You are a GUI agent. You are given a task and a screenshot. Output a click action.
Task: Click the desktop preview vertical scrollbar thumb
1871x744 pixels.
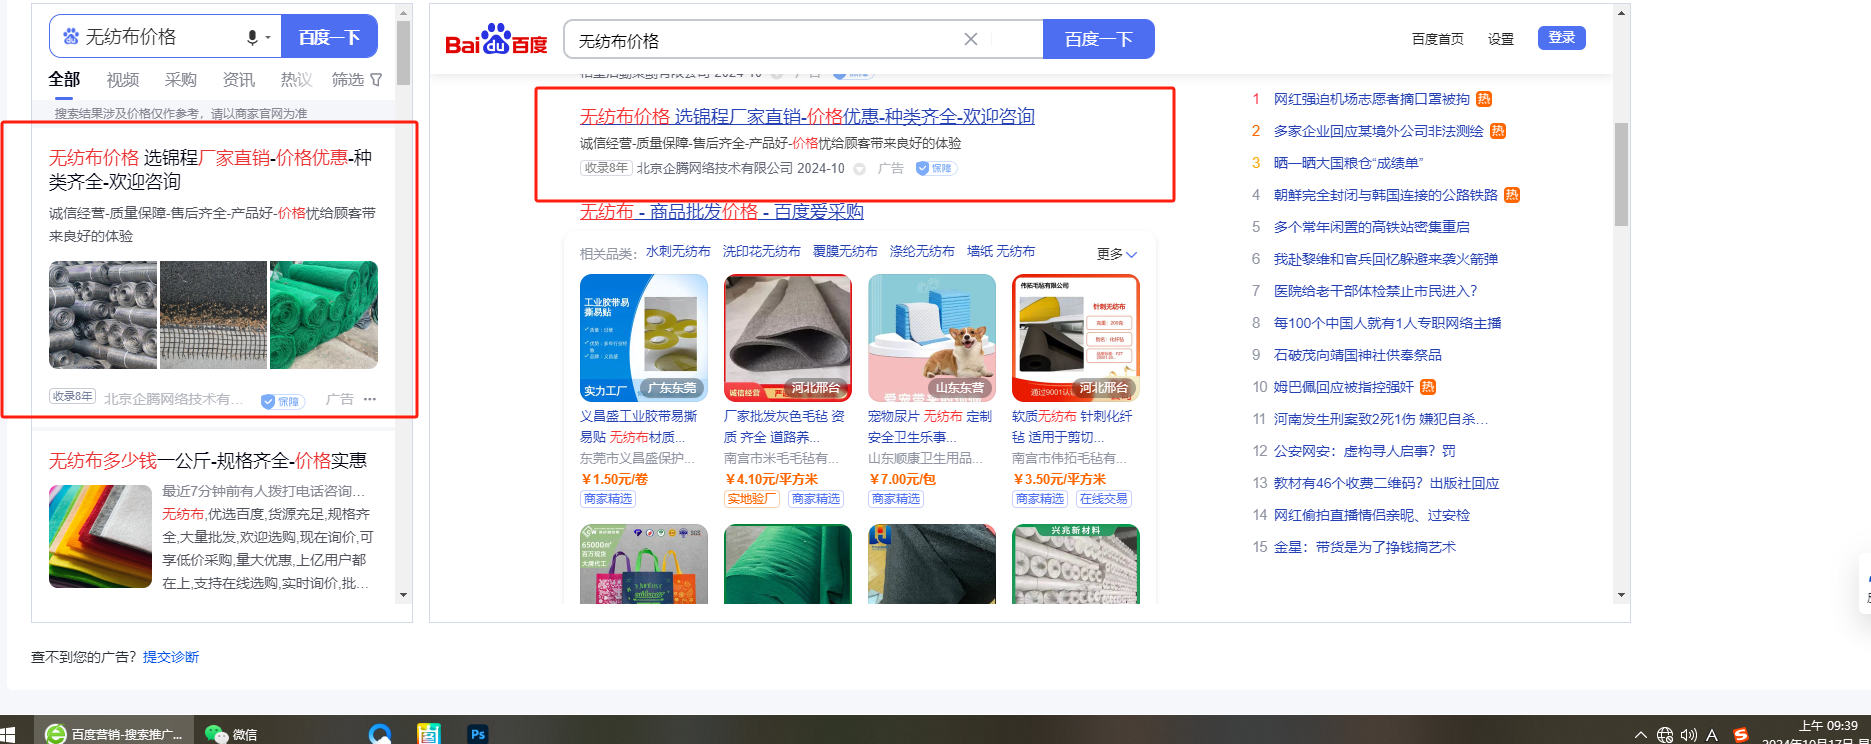tap(1622, 174)
